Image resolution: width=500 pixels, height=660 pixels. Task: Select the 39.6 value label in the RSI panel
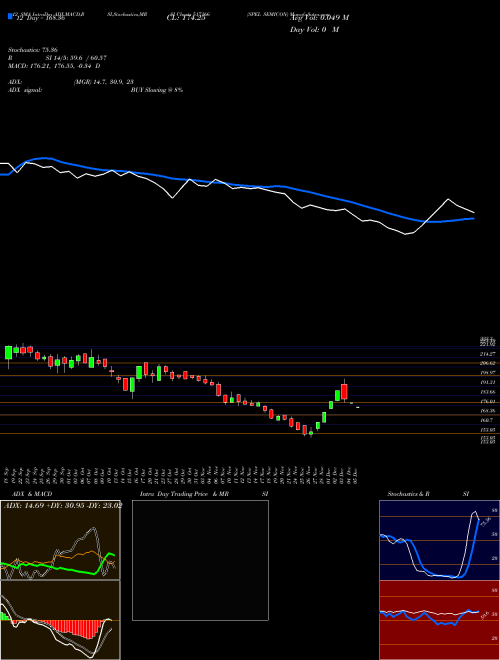click(x=485, y=615)
